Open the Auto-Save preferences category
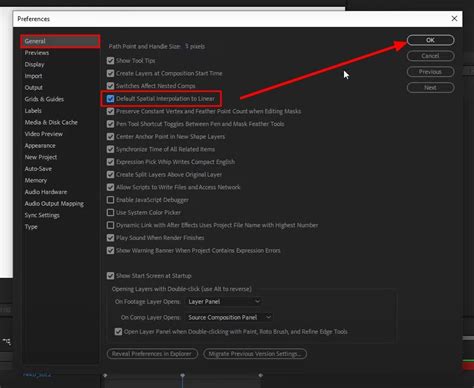This screenshot has height=388, width=474. click(x=38, y=169)
